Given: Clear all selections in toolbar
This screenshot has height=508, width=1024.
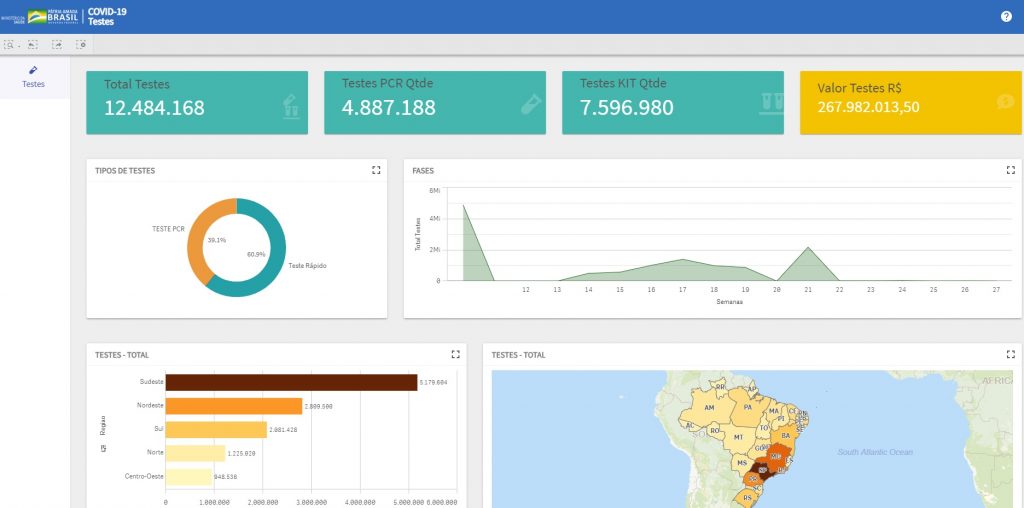Looking at the screenshot, I should point(81,45).
